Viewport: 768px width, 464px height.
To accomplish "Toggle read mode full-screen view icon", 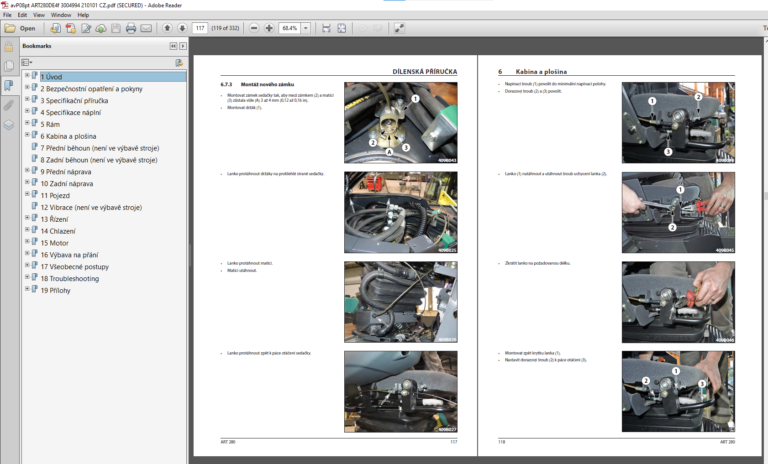I will [x=399, y=28].
